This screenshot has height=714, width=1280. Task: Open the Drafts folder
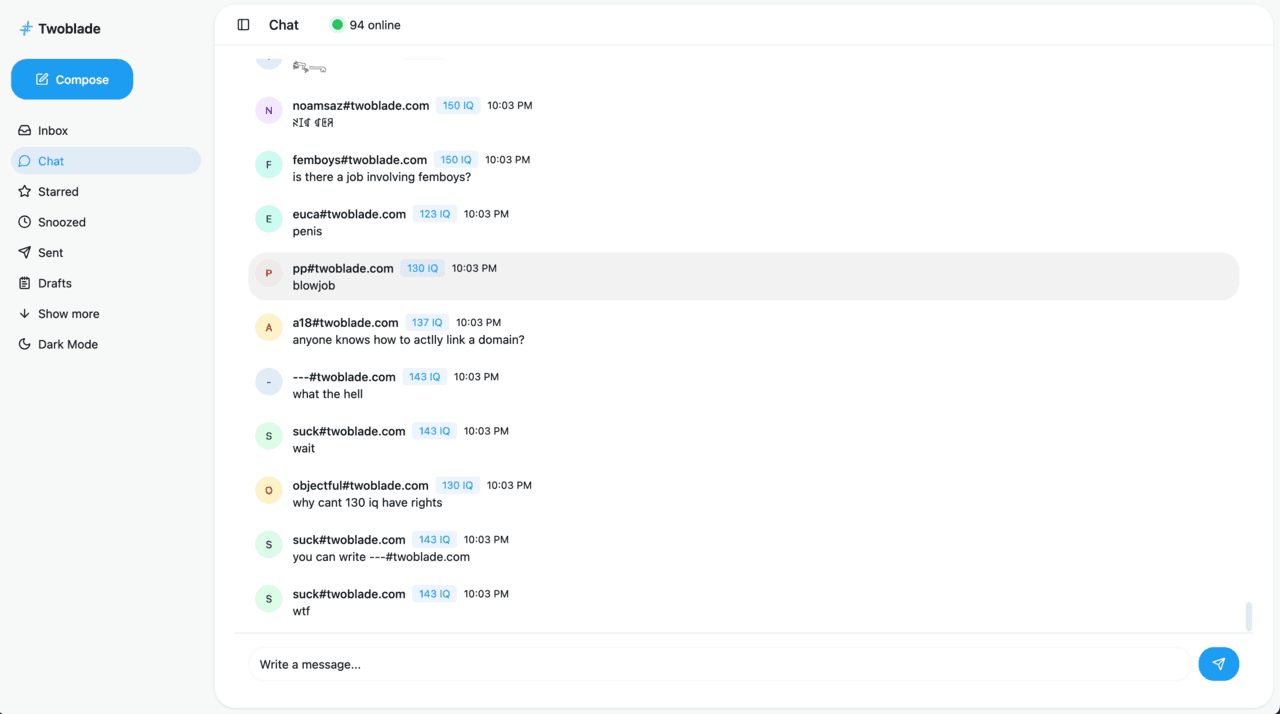click(x=105, y=283)
